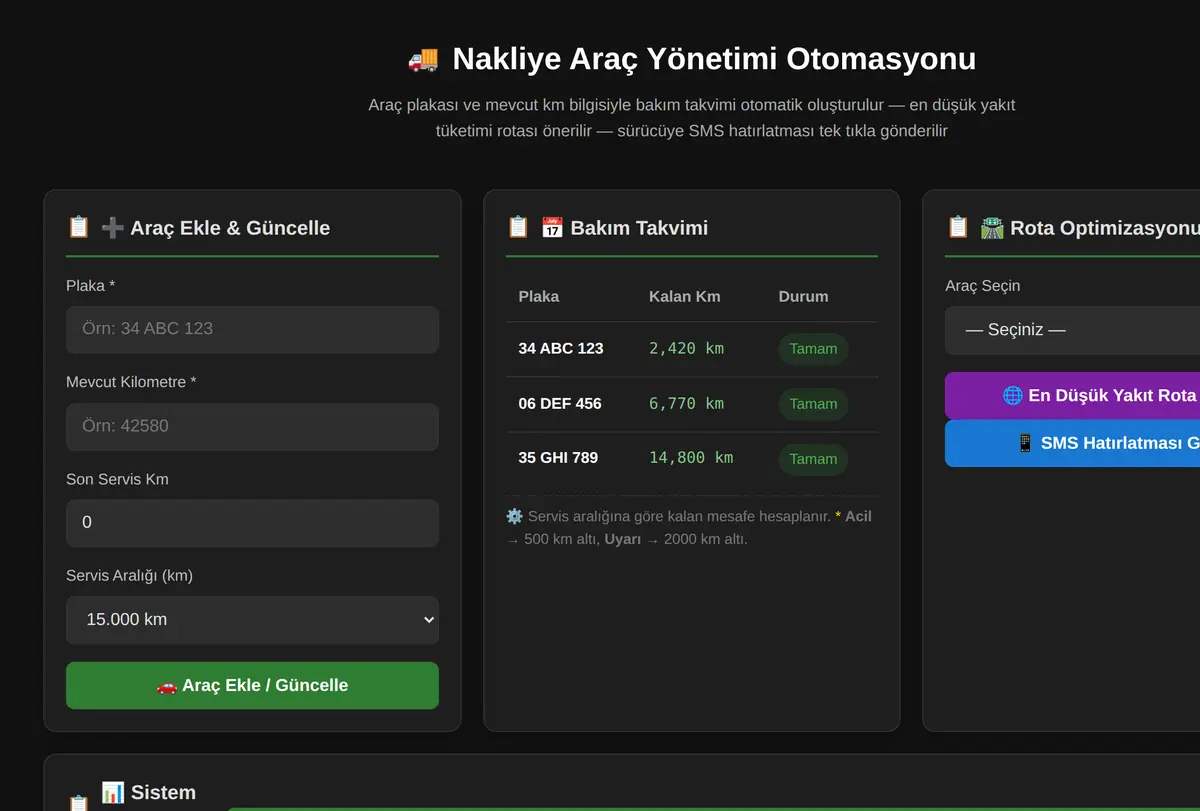1200x811 pixels.
Task: Open the Servis Aralığı dropdown
Action: [x=252, y=620]
